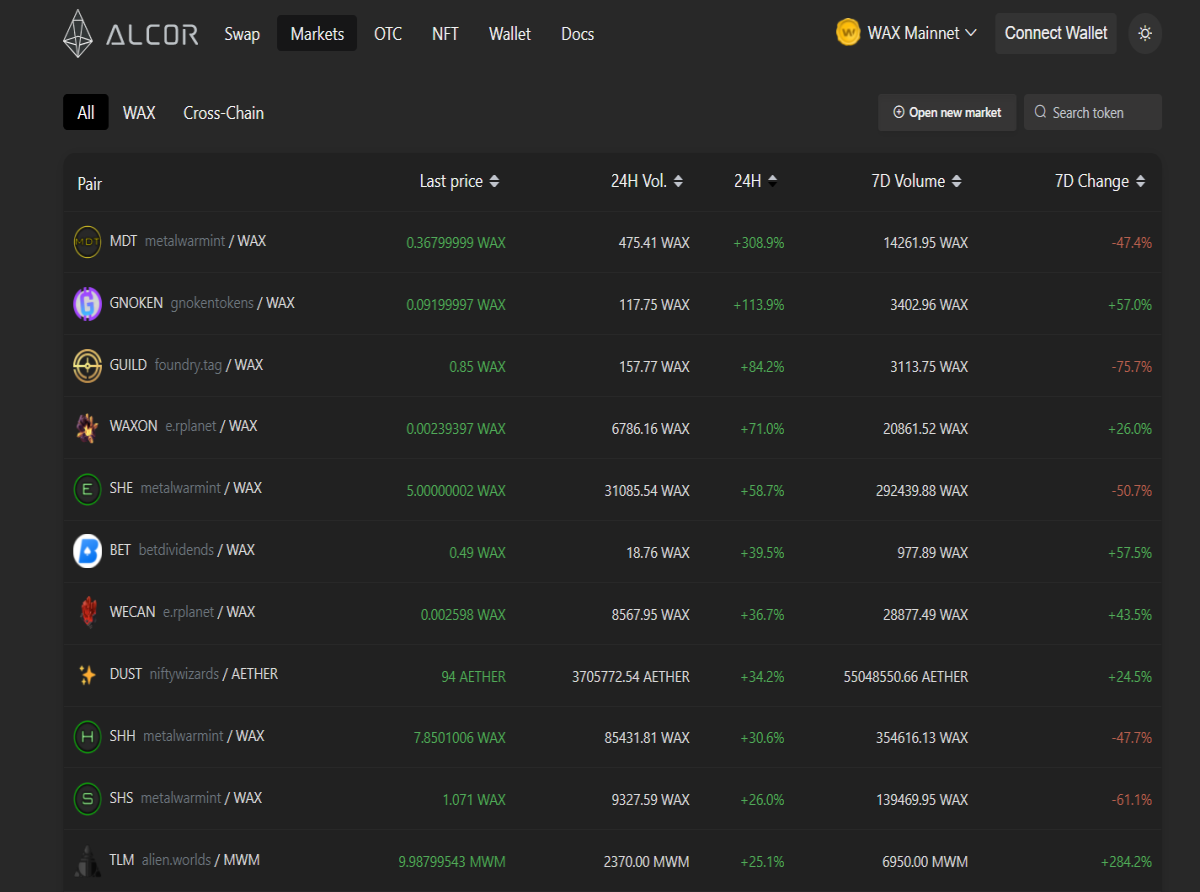
Task: Click the BET betdividends token icon
Action: 88,551
